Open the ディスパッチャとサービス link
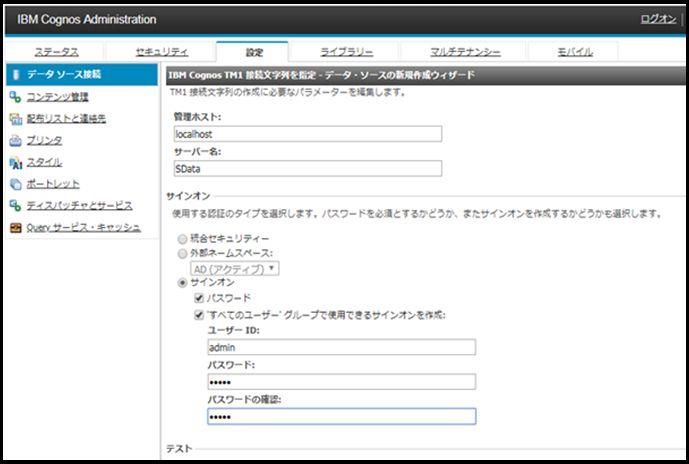 [x=80, y=205]
